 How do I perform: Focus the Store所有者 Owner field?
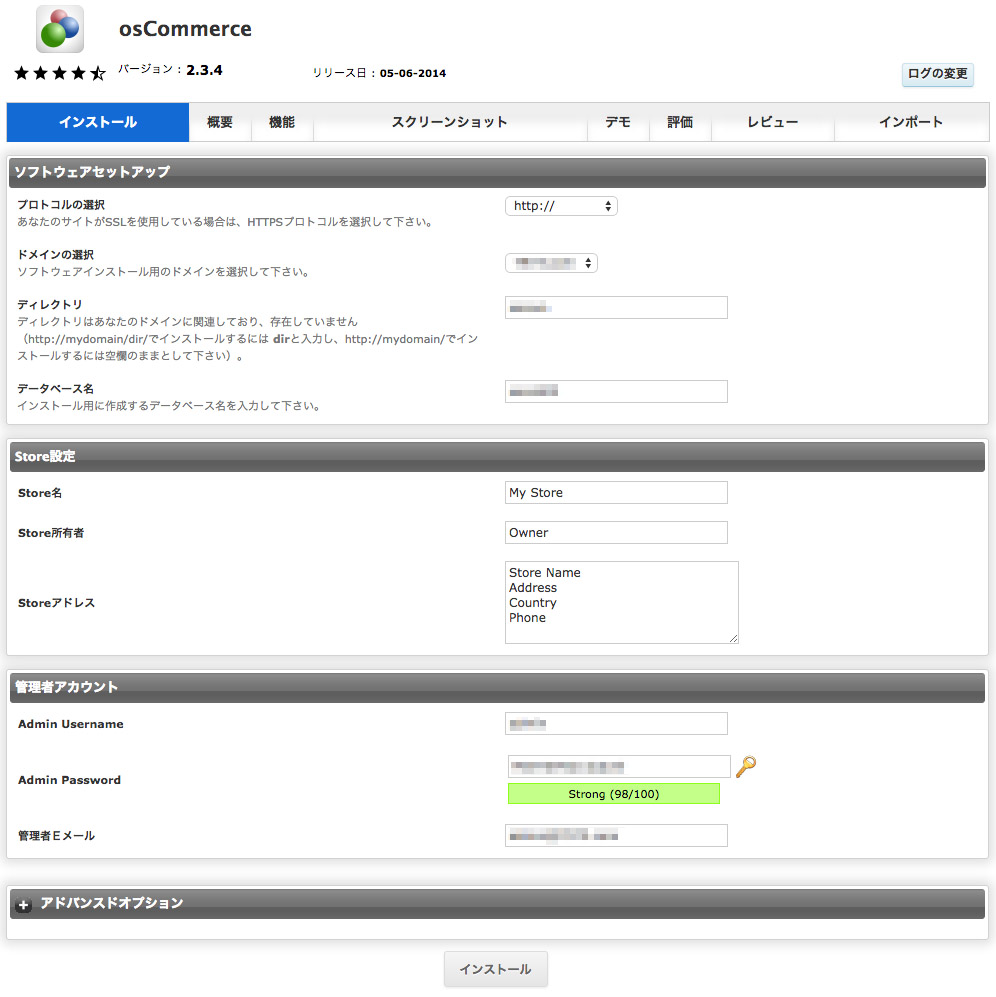pyautogui.click(x=616, y=533)
